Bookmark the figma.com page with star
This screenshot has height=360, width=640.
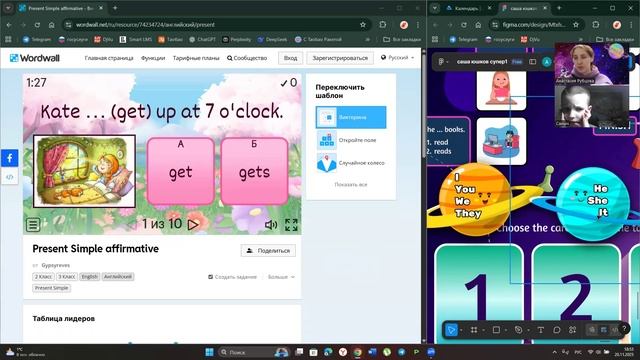tap(576, 24)
